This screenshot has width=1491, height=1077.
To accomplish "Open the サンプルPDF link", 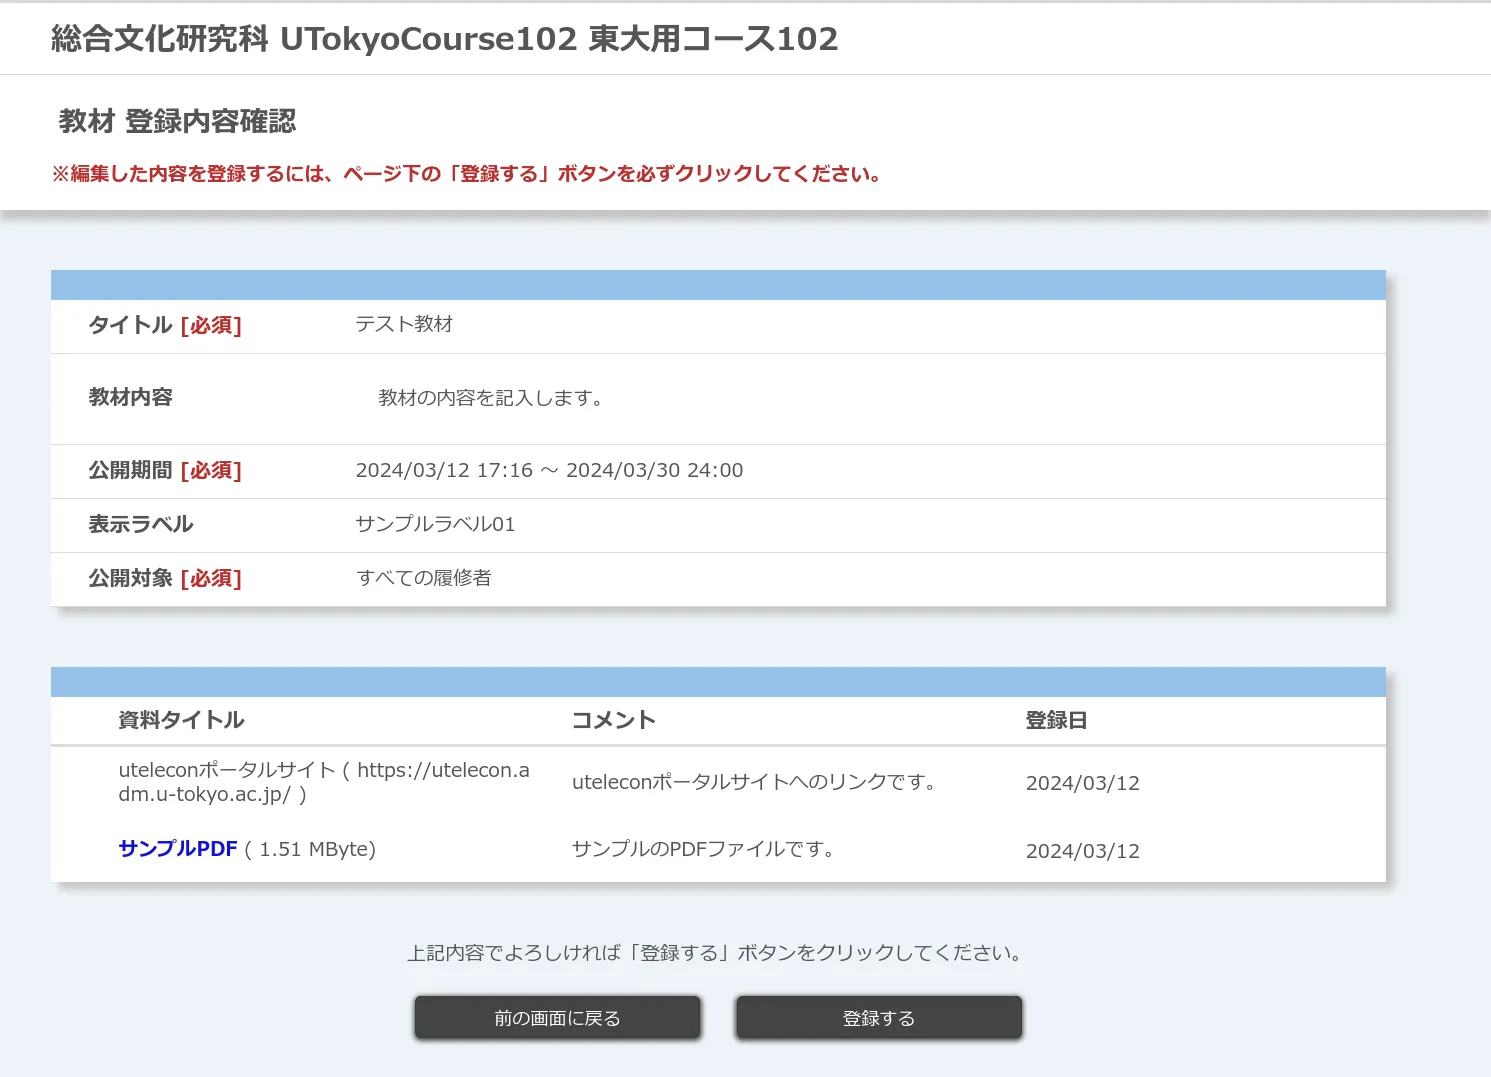I will point(178,849).
